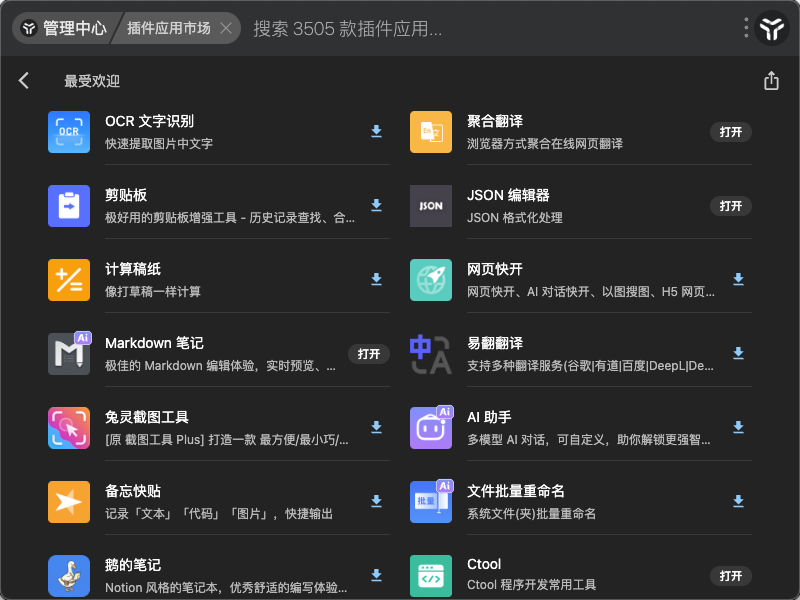800x600 pixels.
Task: Download the 备忘快贴 plugin
Action: coord(377,501)
